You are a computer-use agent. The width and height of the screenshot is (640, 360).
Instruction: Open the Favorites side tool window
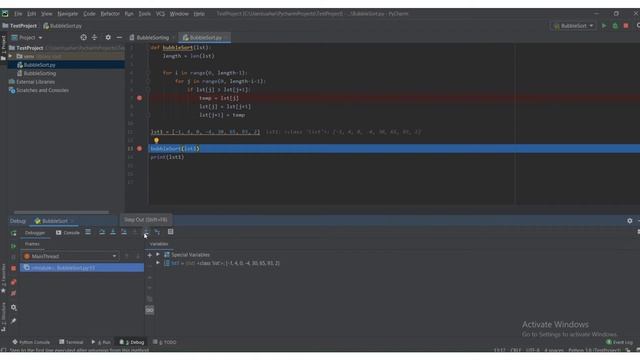coord(3,278)
